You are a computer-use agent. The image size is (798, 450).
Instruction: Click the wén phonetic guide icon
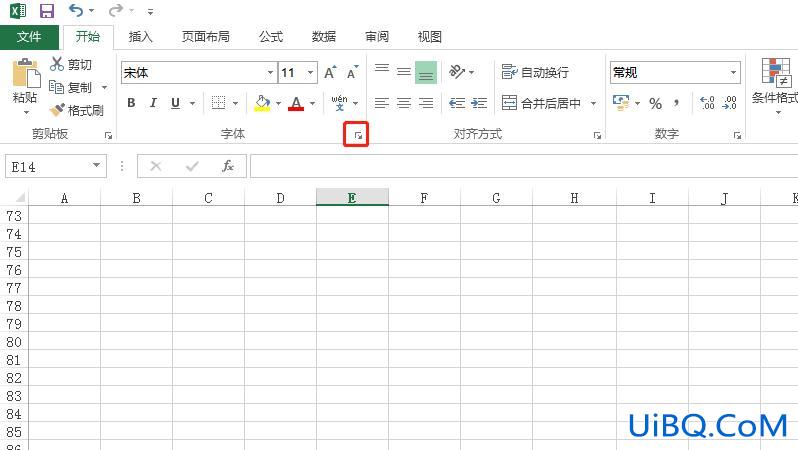pos(339,102)
